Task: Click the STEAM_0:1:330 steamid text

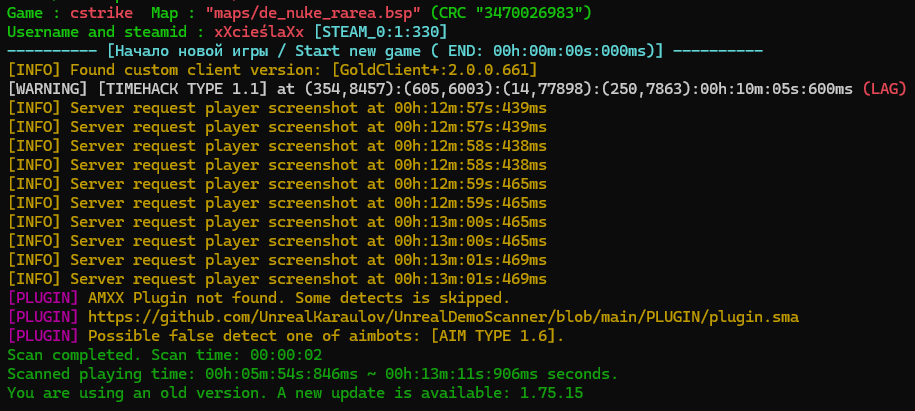Action: coord(380,32)
